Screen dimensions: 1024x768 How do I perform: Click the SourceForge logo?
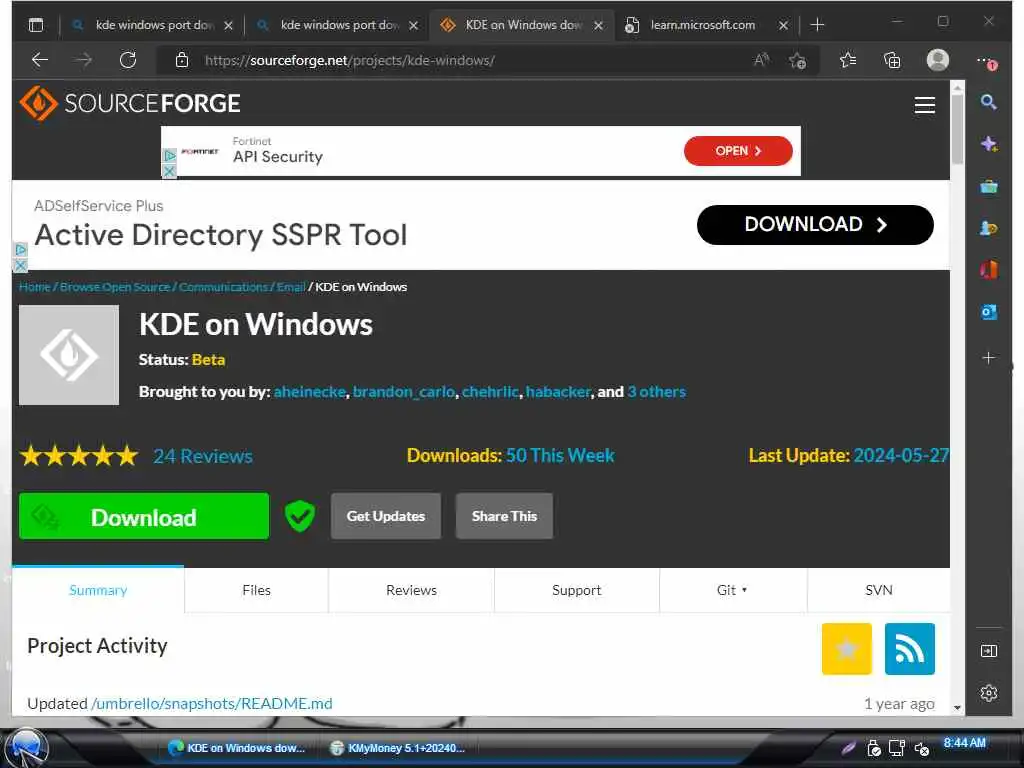[130, 103]
